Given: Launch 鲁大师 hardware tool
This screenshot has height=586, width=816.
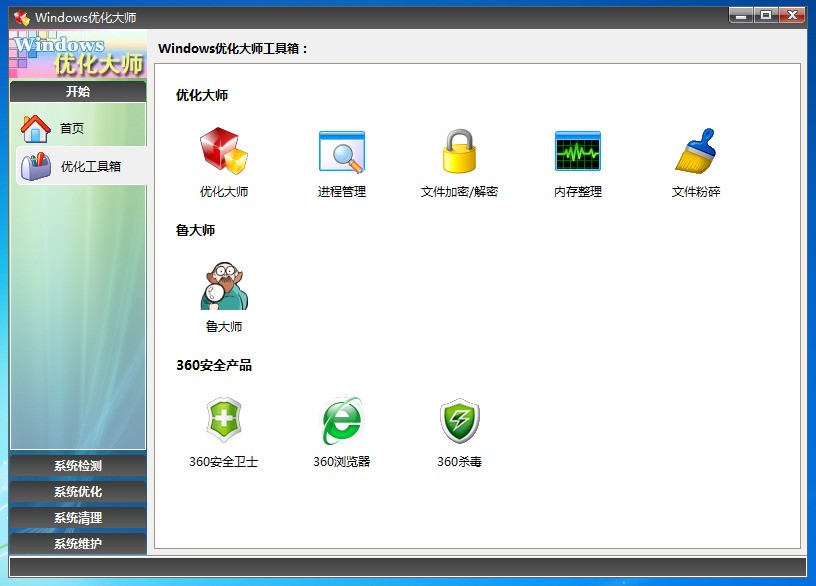Looking at the screenshot, I should 222,287.
